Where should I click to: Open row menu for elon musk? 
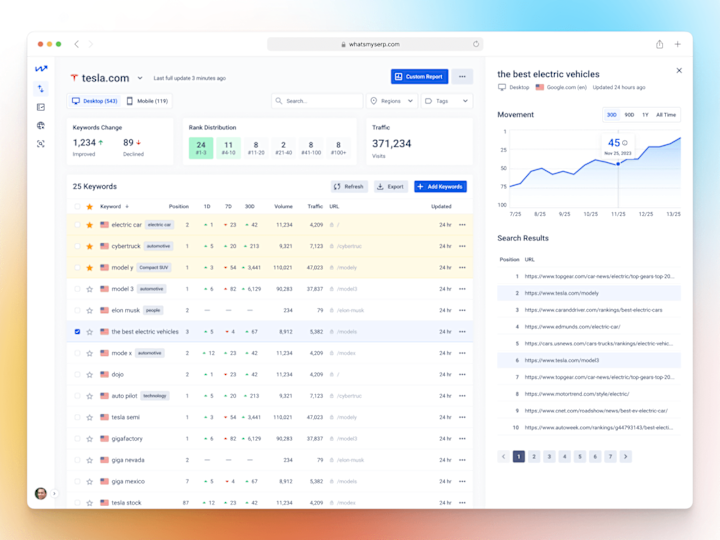(462, 310)
